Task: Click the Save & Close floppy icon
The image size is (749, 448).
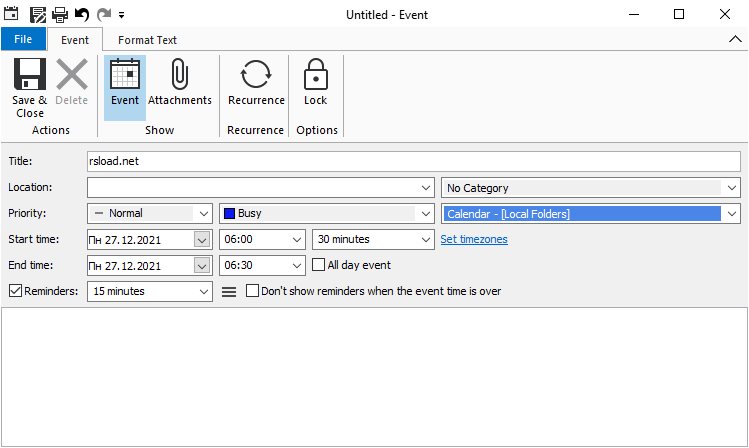Action: point(30,74)
